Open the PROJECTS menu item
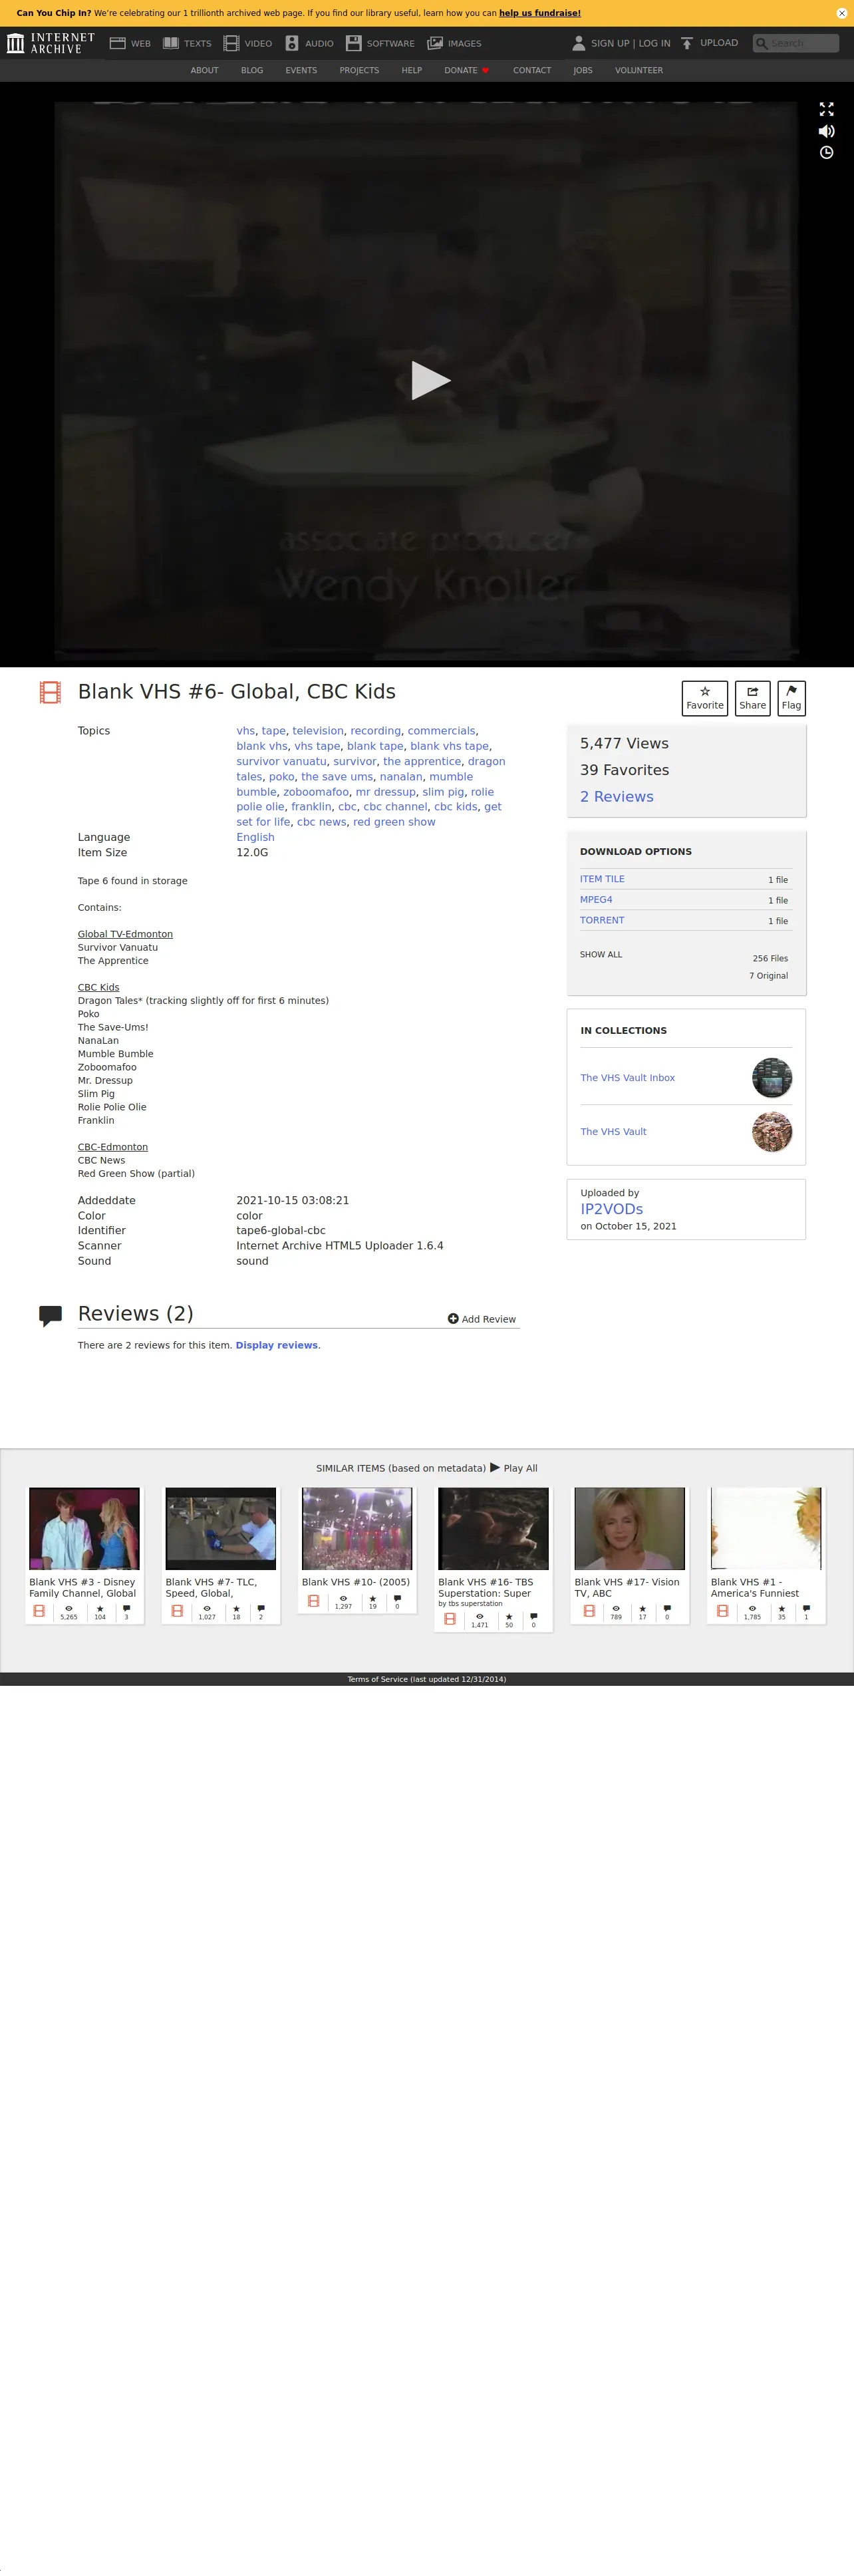Image resolution: width=854 pixels, height=2576 pixels. click(359, 71)
